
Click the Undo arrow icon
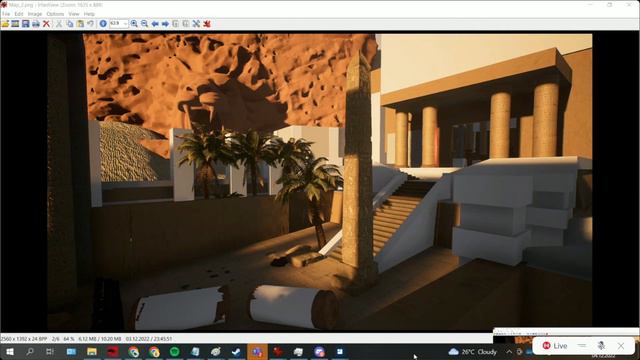point(90,24)
